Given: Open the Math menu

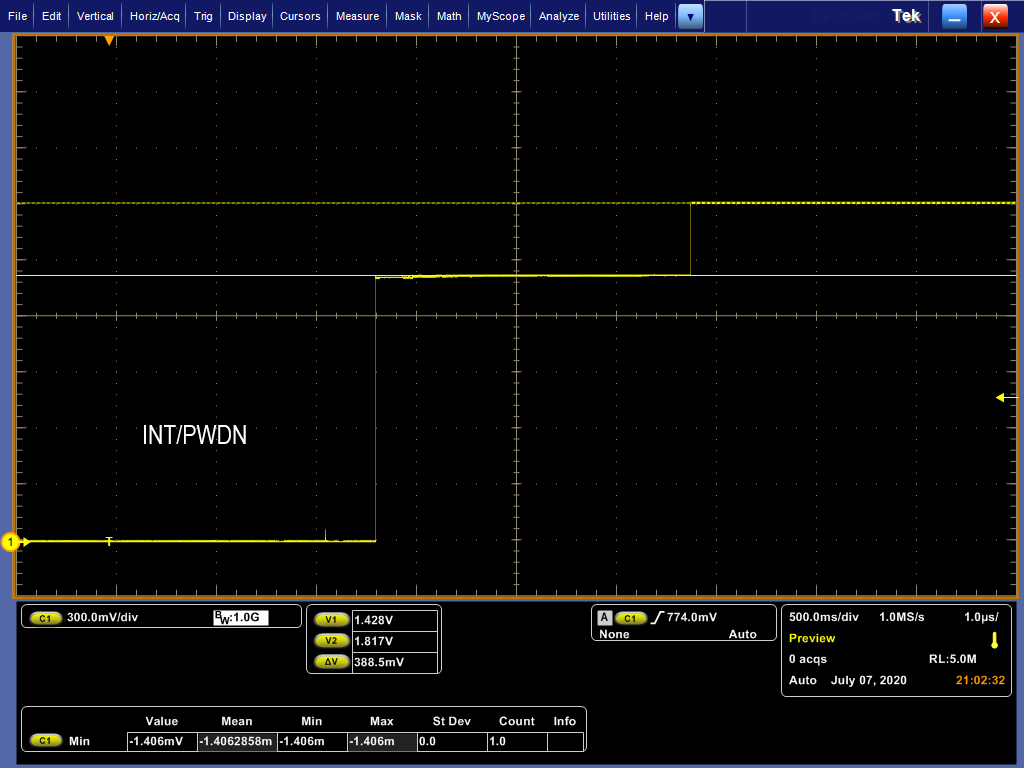Looking at the screenshot, I should 449,16.
